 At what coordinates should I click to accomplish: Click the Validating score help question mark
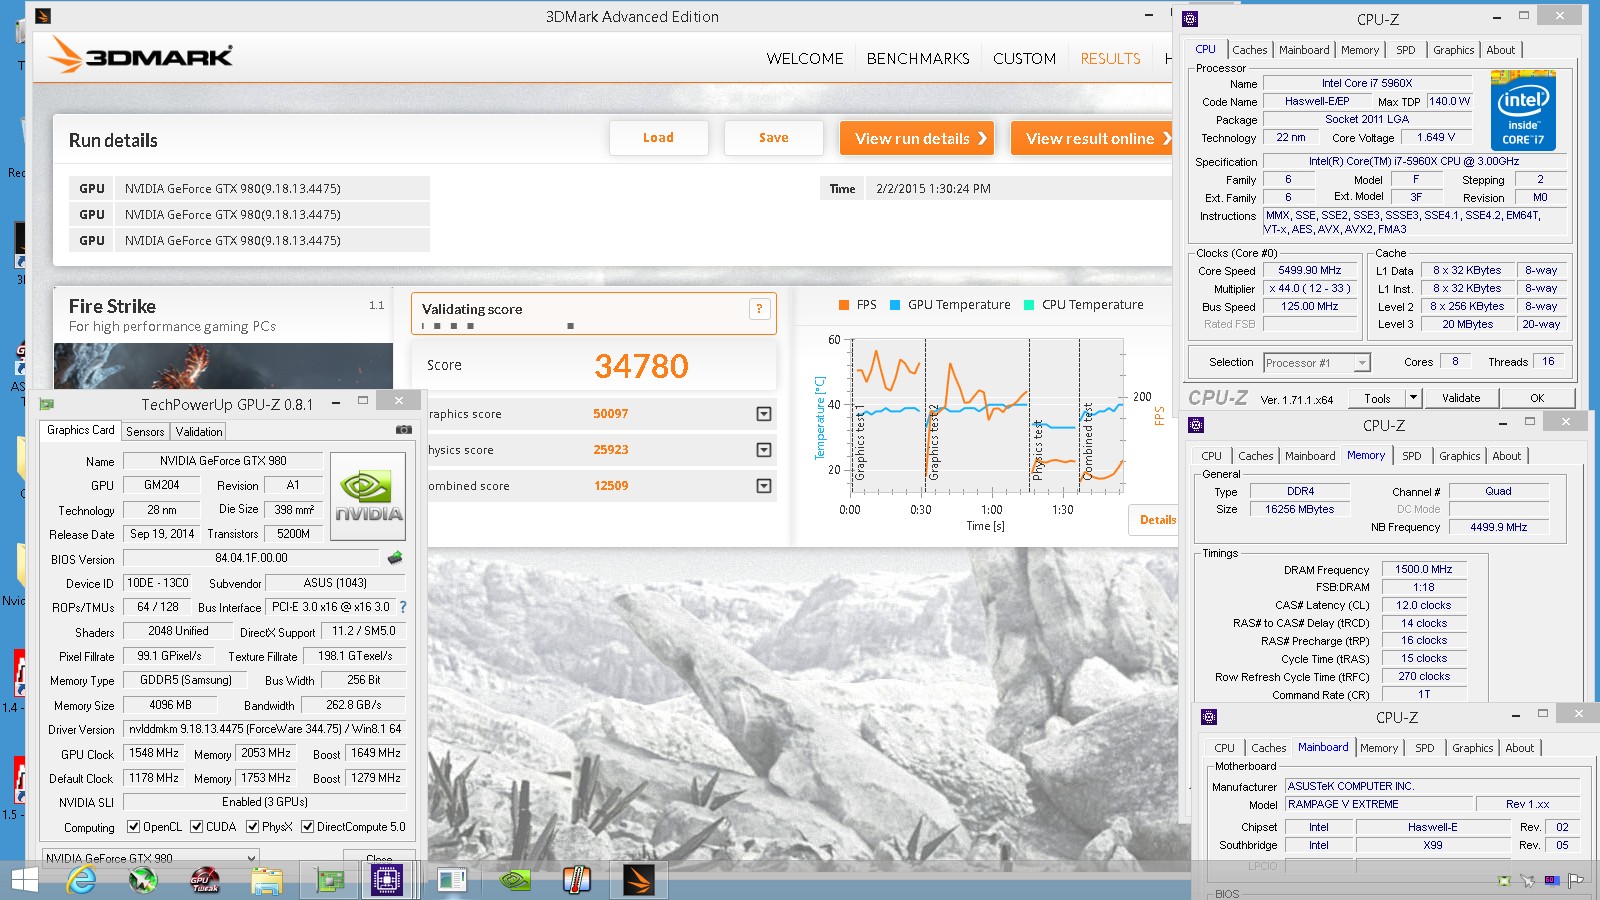[759, 309]
